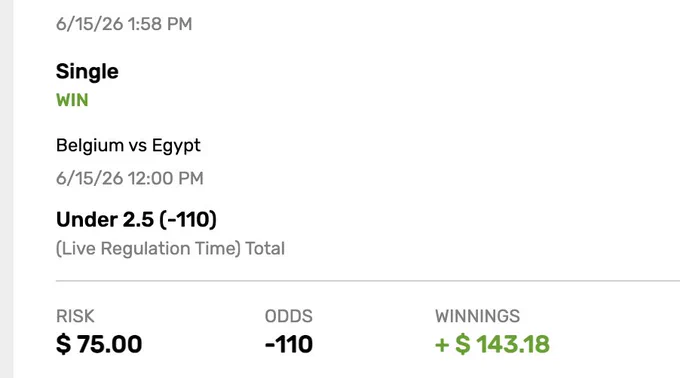680x378 pixels.
Task: Click the word Egypt in match title
Action: (176, 146)
